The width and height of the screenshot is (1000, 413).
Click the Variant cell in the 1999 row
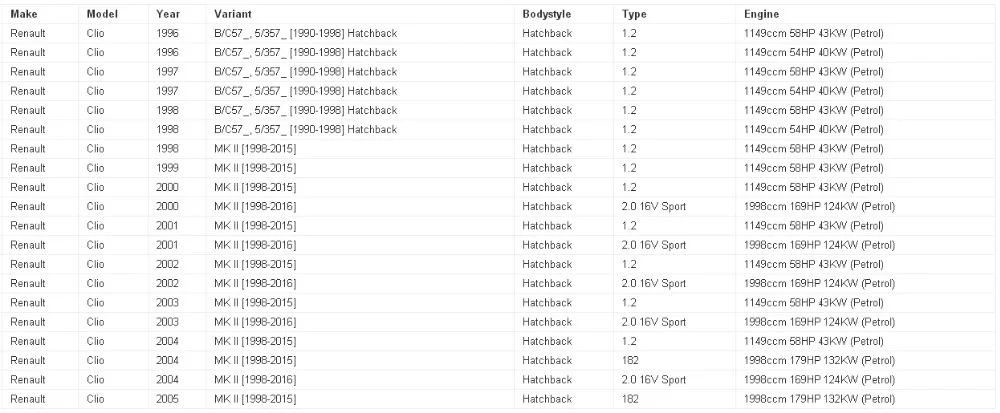tap(255, 168)
